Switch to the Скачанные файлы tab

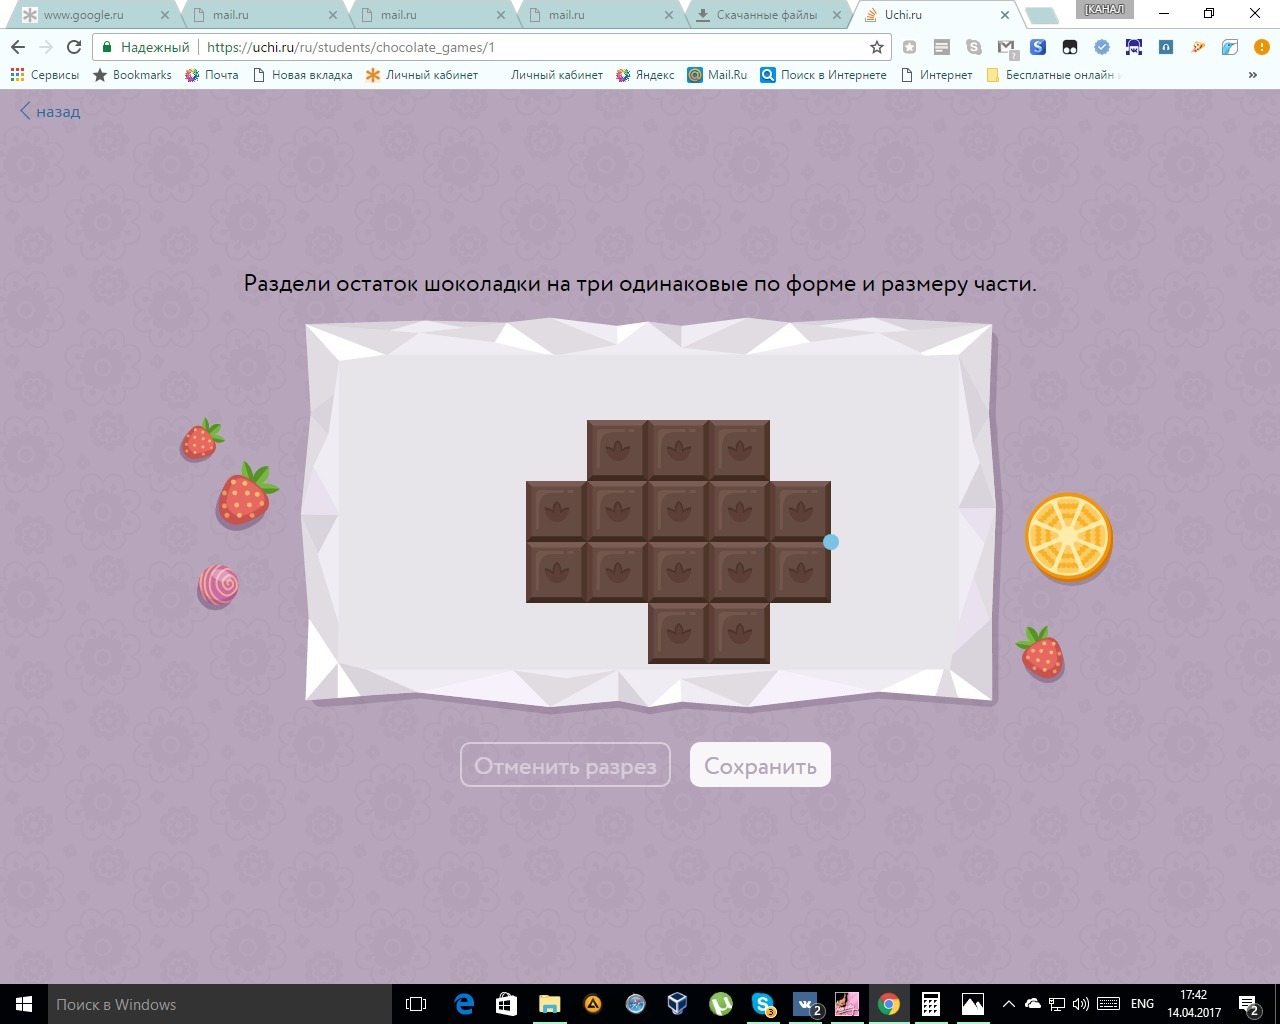(766, 15)
